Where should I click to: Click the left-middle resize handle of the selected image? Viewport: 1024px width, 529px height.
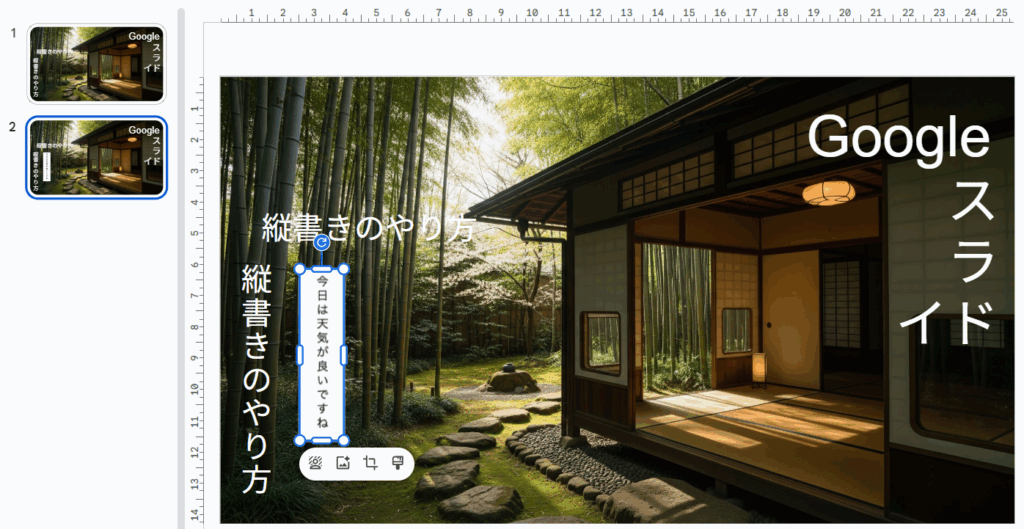click(x=300, y=355)
